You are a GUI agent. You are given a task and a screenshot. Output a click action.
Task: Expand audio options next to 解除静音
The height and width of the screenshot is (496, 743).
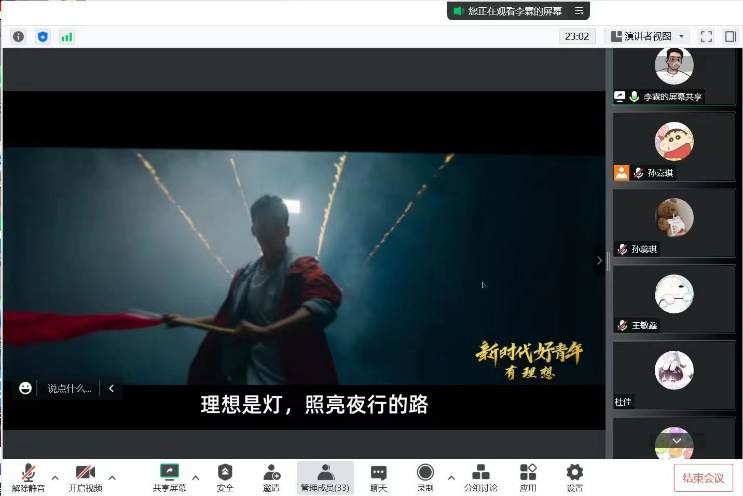pos(55,478)
